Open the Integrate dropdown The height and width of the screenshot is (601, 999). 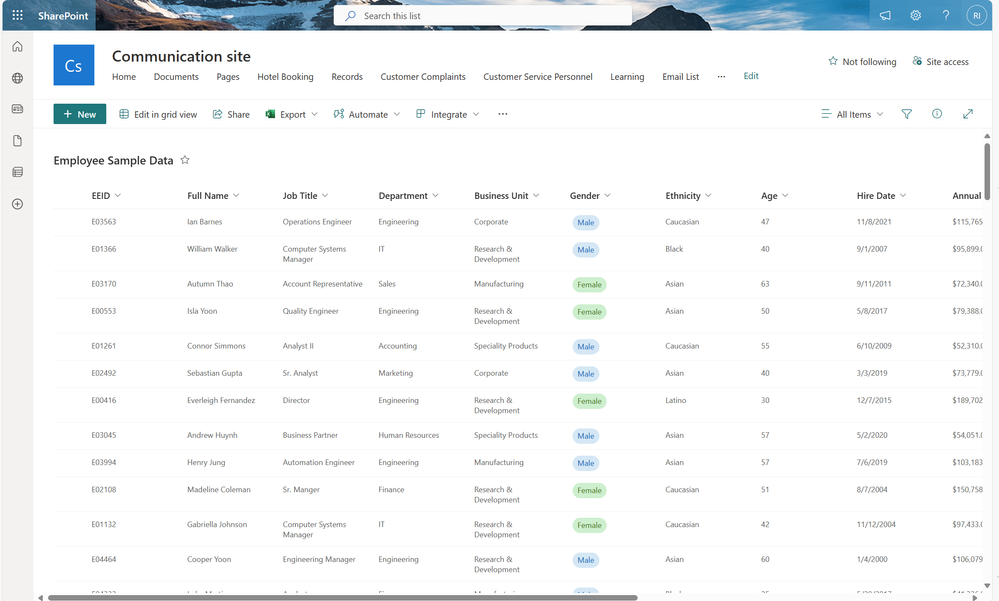447,115
